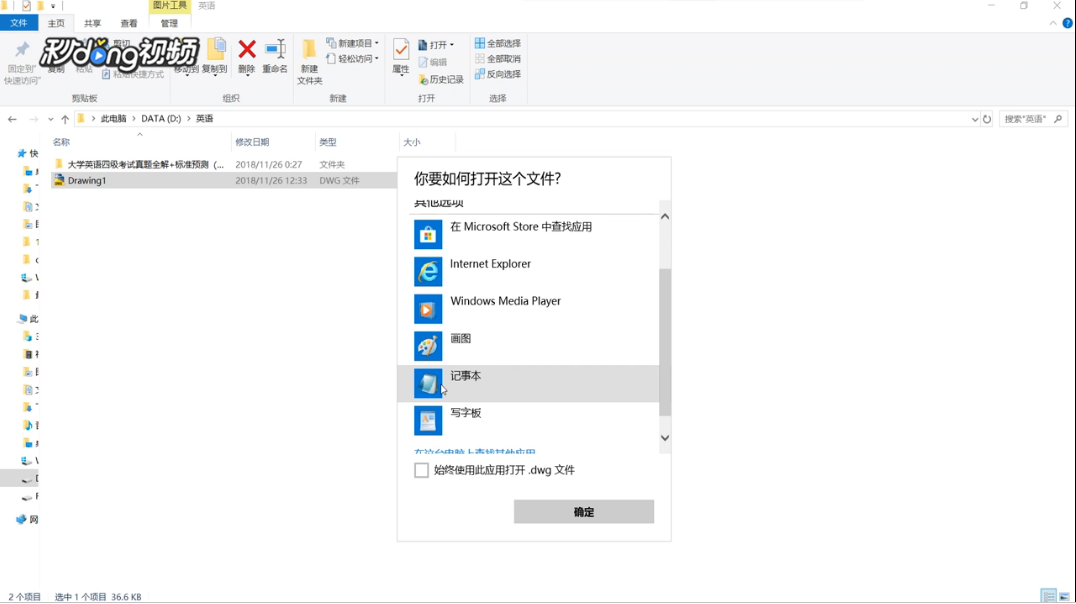This screenshot has width=1076, height=604.
Task: Collapse the ribbon with the chevron
Action: (1053, 23)
